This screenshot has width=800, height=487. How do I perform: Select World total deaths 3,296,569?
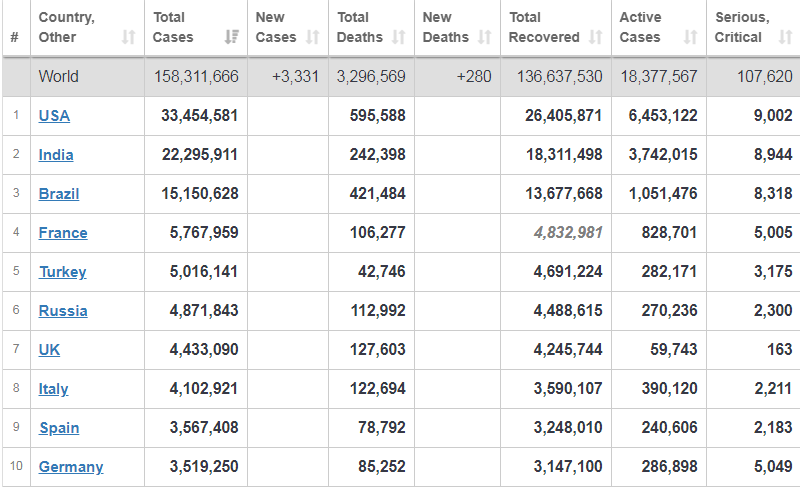tap(371, 76)
